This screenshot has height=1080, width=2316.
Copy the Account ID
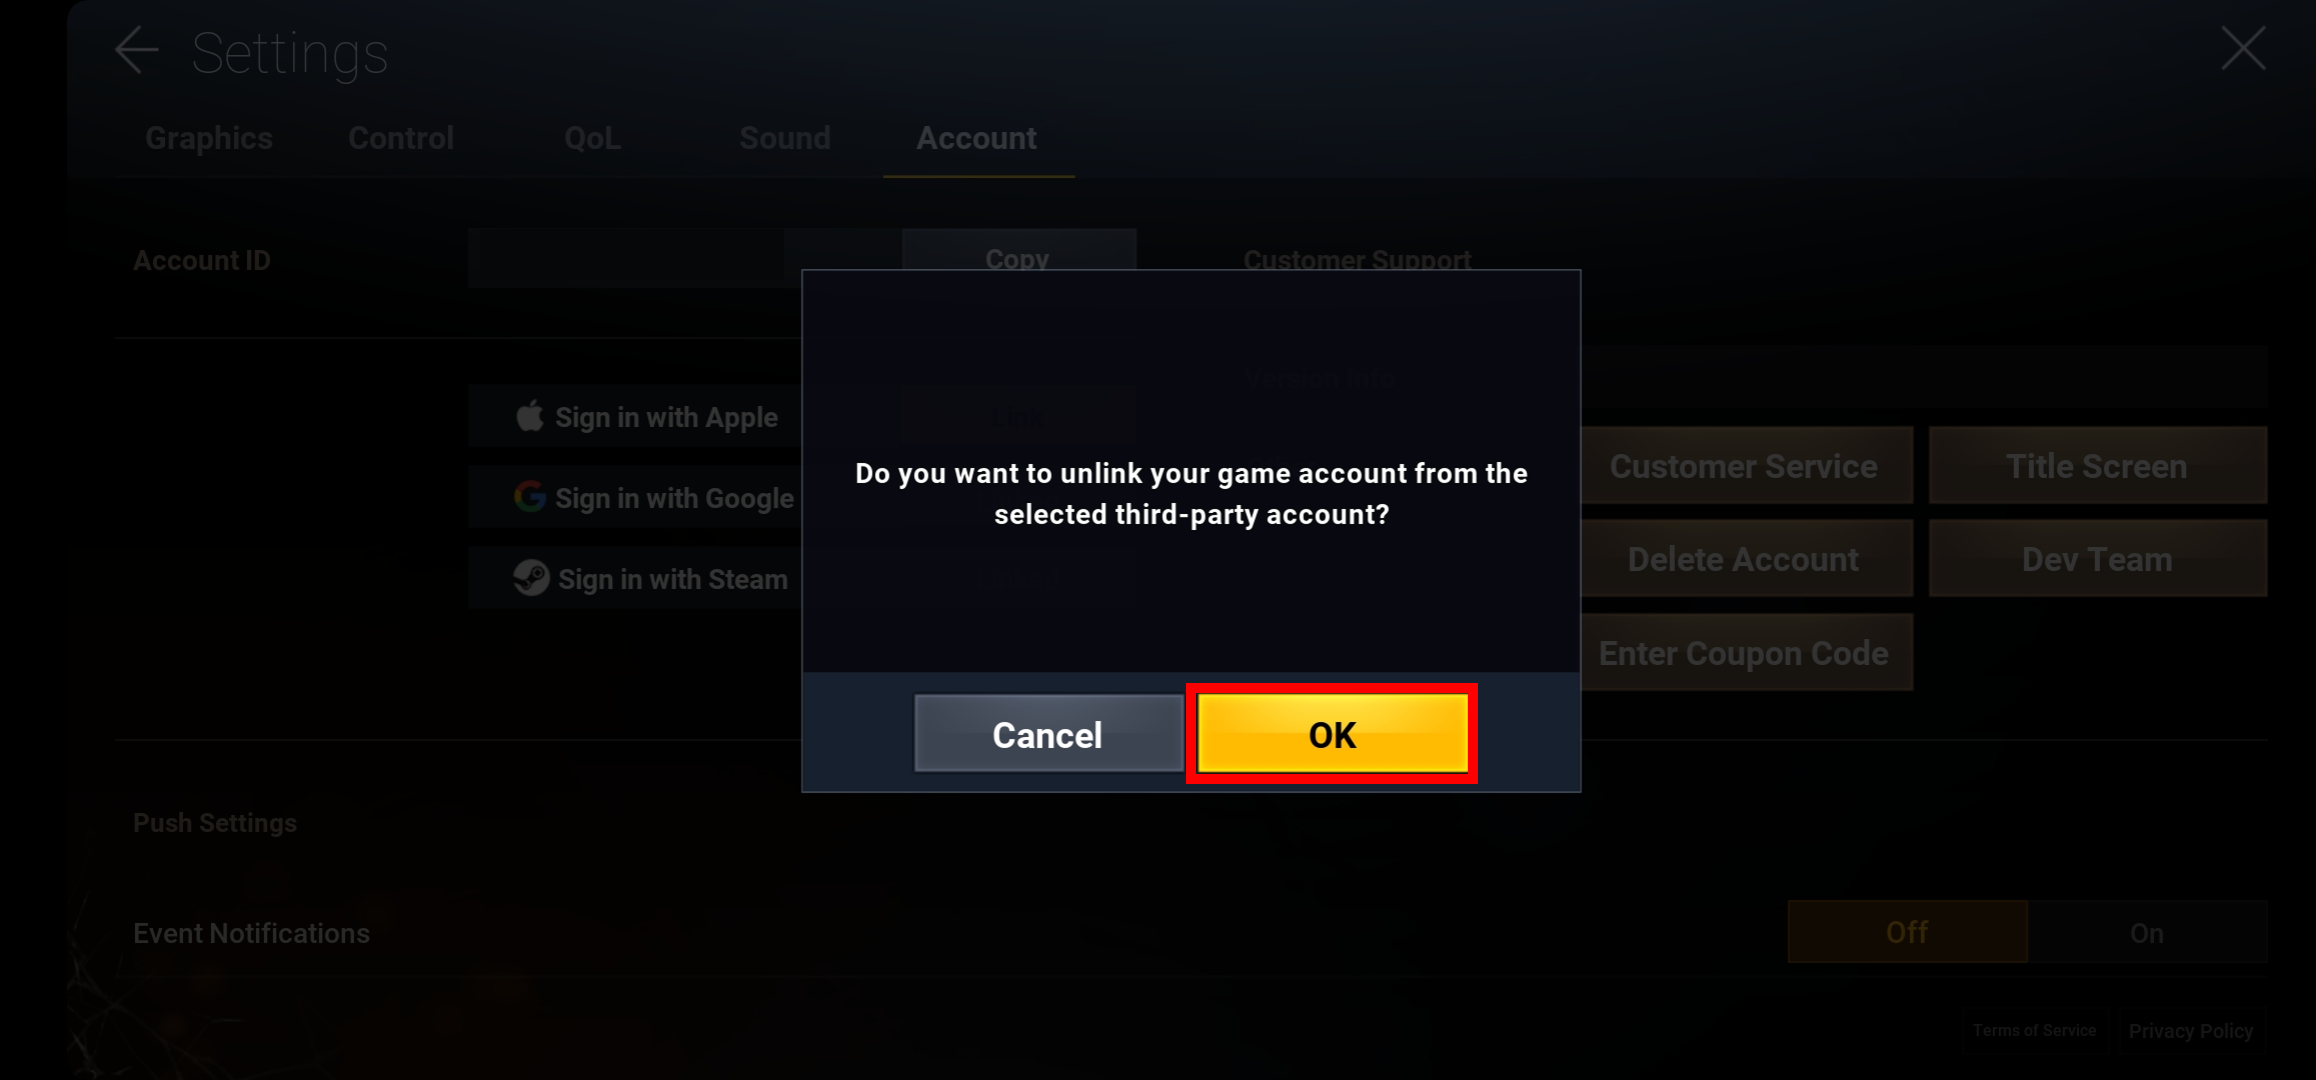(x=1018, y=259)
